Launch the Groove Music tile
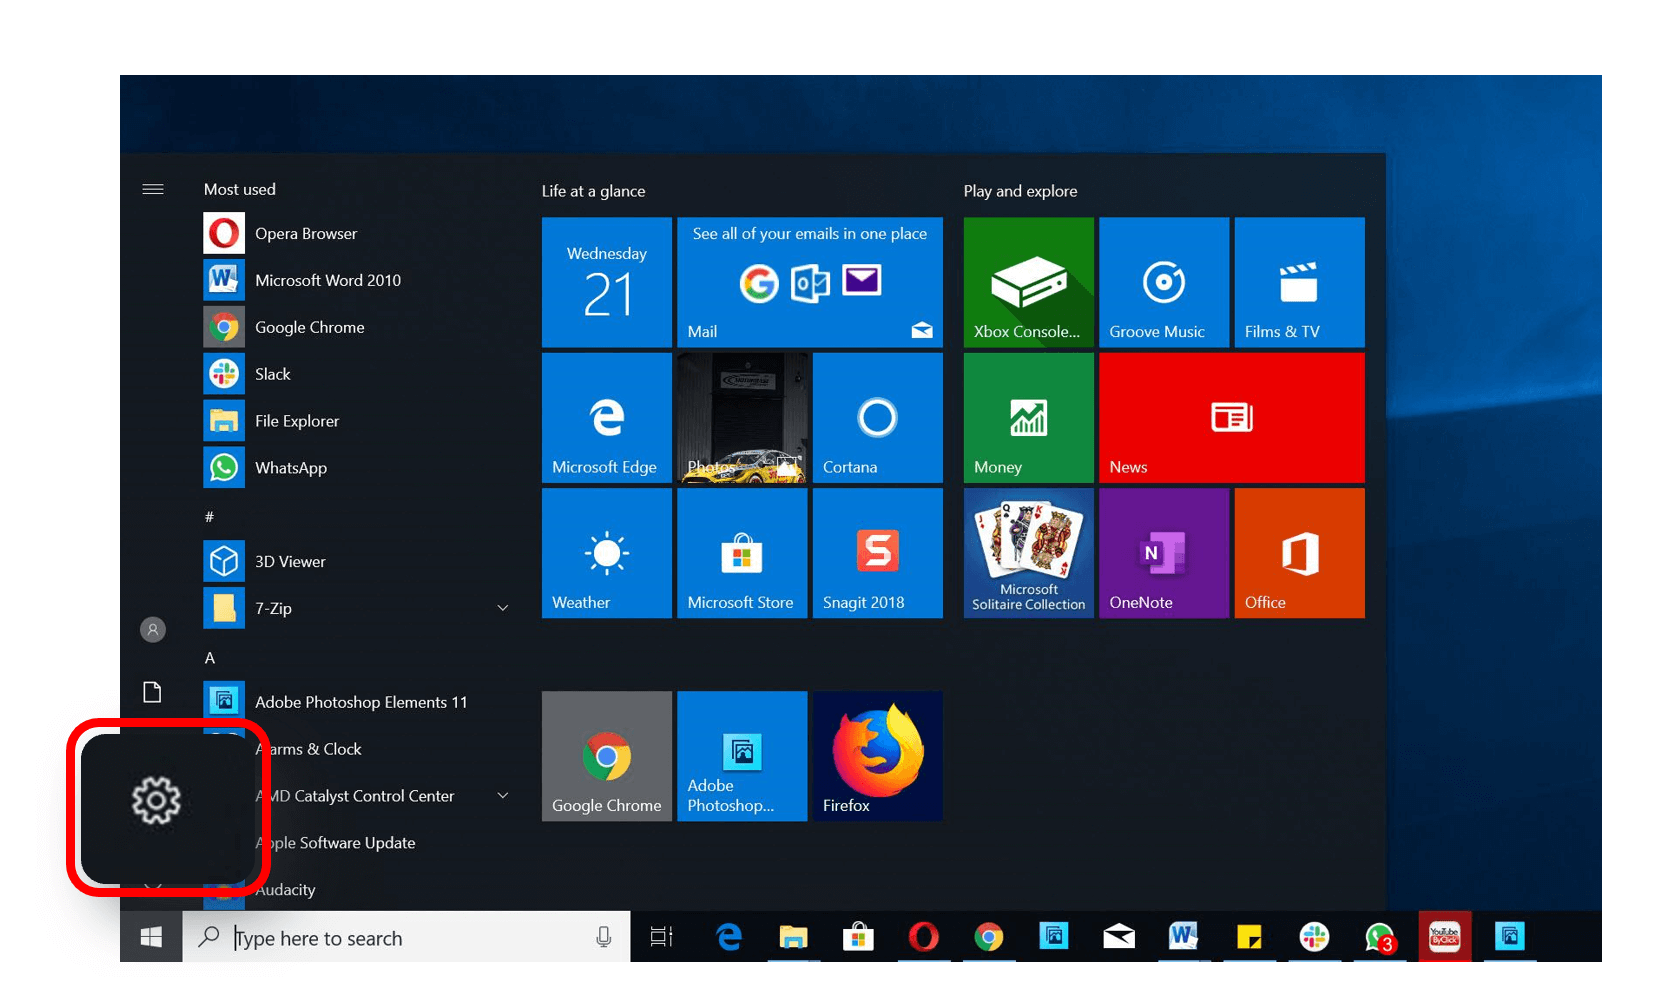Image resolution: width=1661 pixels, height=984 pixels. (1163, 283)
